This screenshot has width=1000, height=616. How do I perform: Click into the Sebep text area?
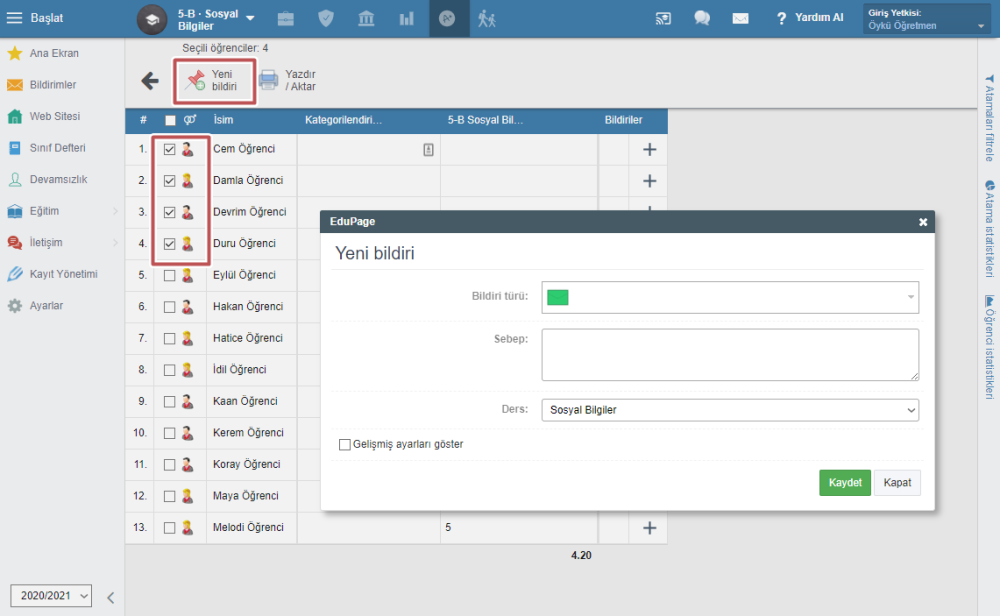(730, 355)
